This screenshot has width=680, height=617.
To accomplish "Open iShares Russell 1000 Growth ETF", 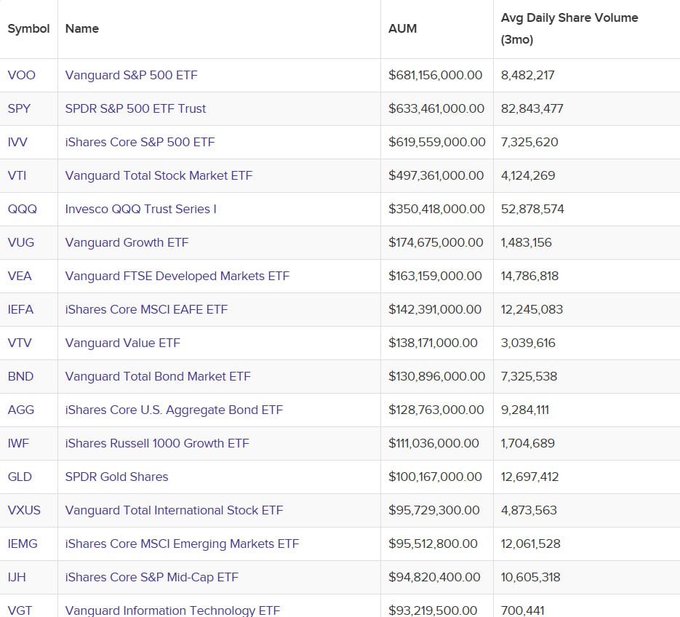I will tap(157, 443).
